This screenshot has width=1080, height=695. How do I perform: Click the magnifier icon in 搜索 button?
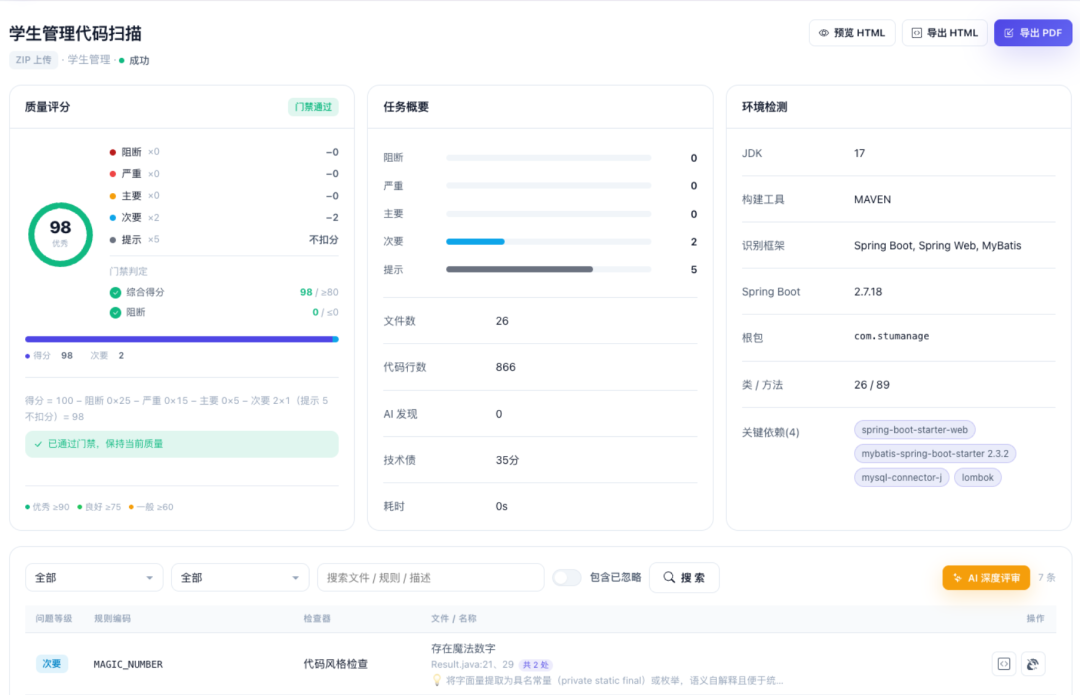point(668,577)
